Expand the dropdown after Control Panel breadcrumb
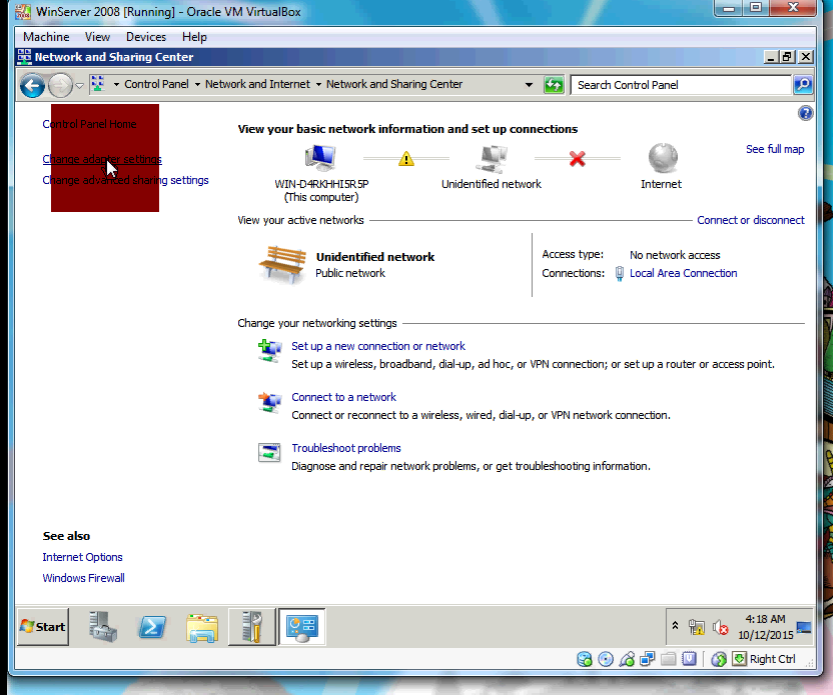Image resolution: width=833 pixels, height=695 pixels. [x=197, y=84]
